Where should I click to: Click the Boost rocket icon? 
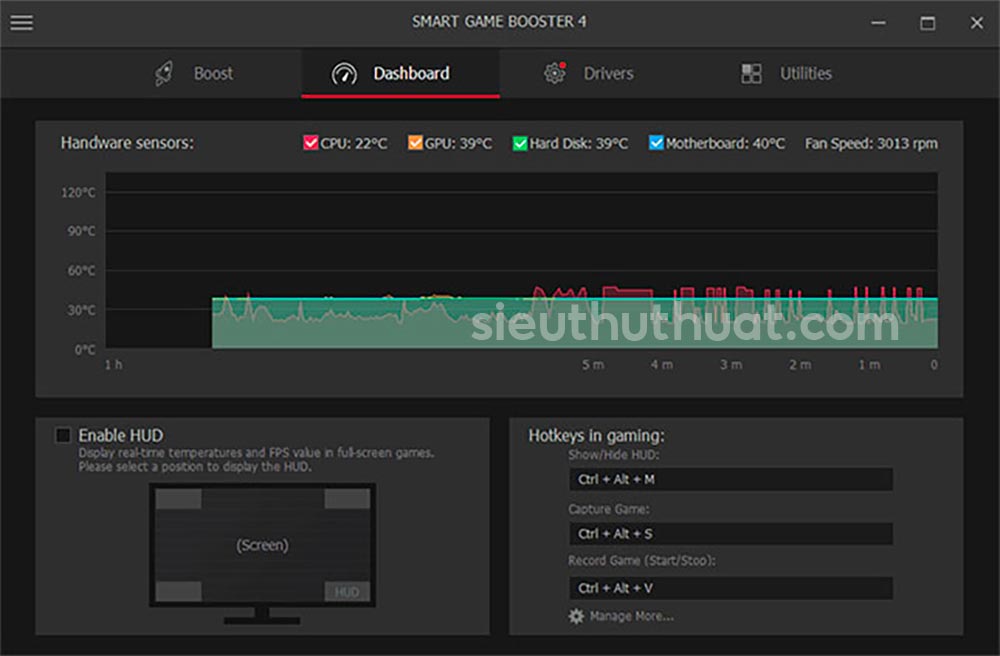point(164,74)
